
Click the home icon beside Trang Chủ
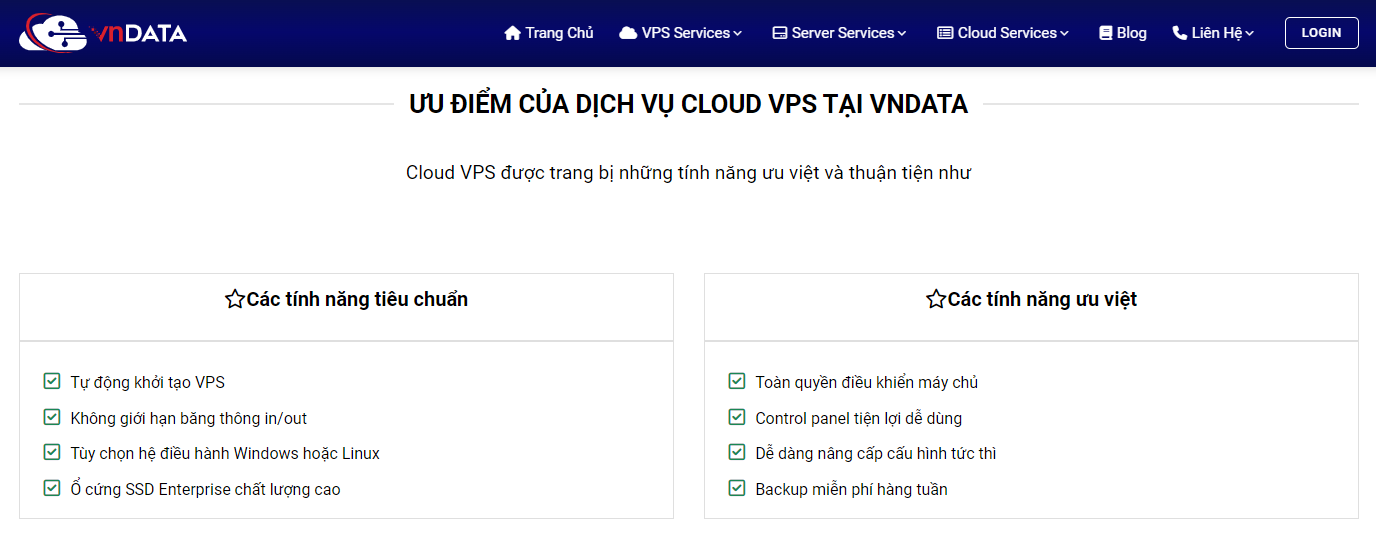pos(513,33)
